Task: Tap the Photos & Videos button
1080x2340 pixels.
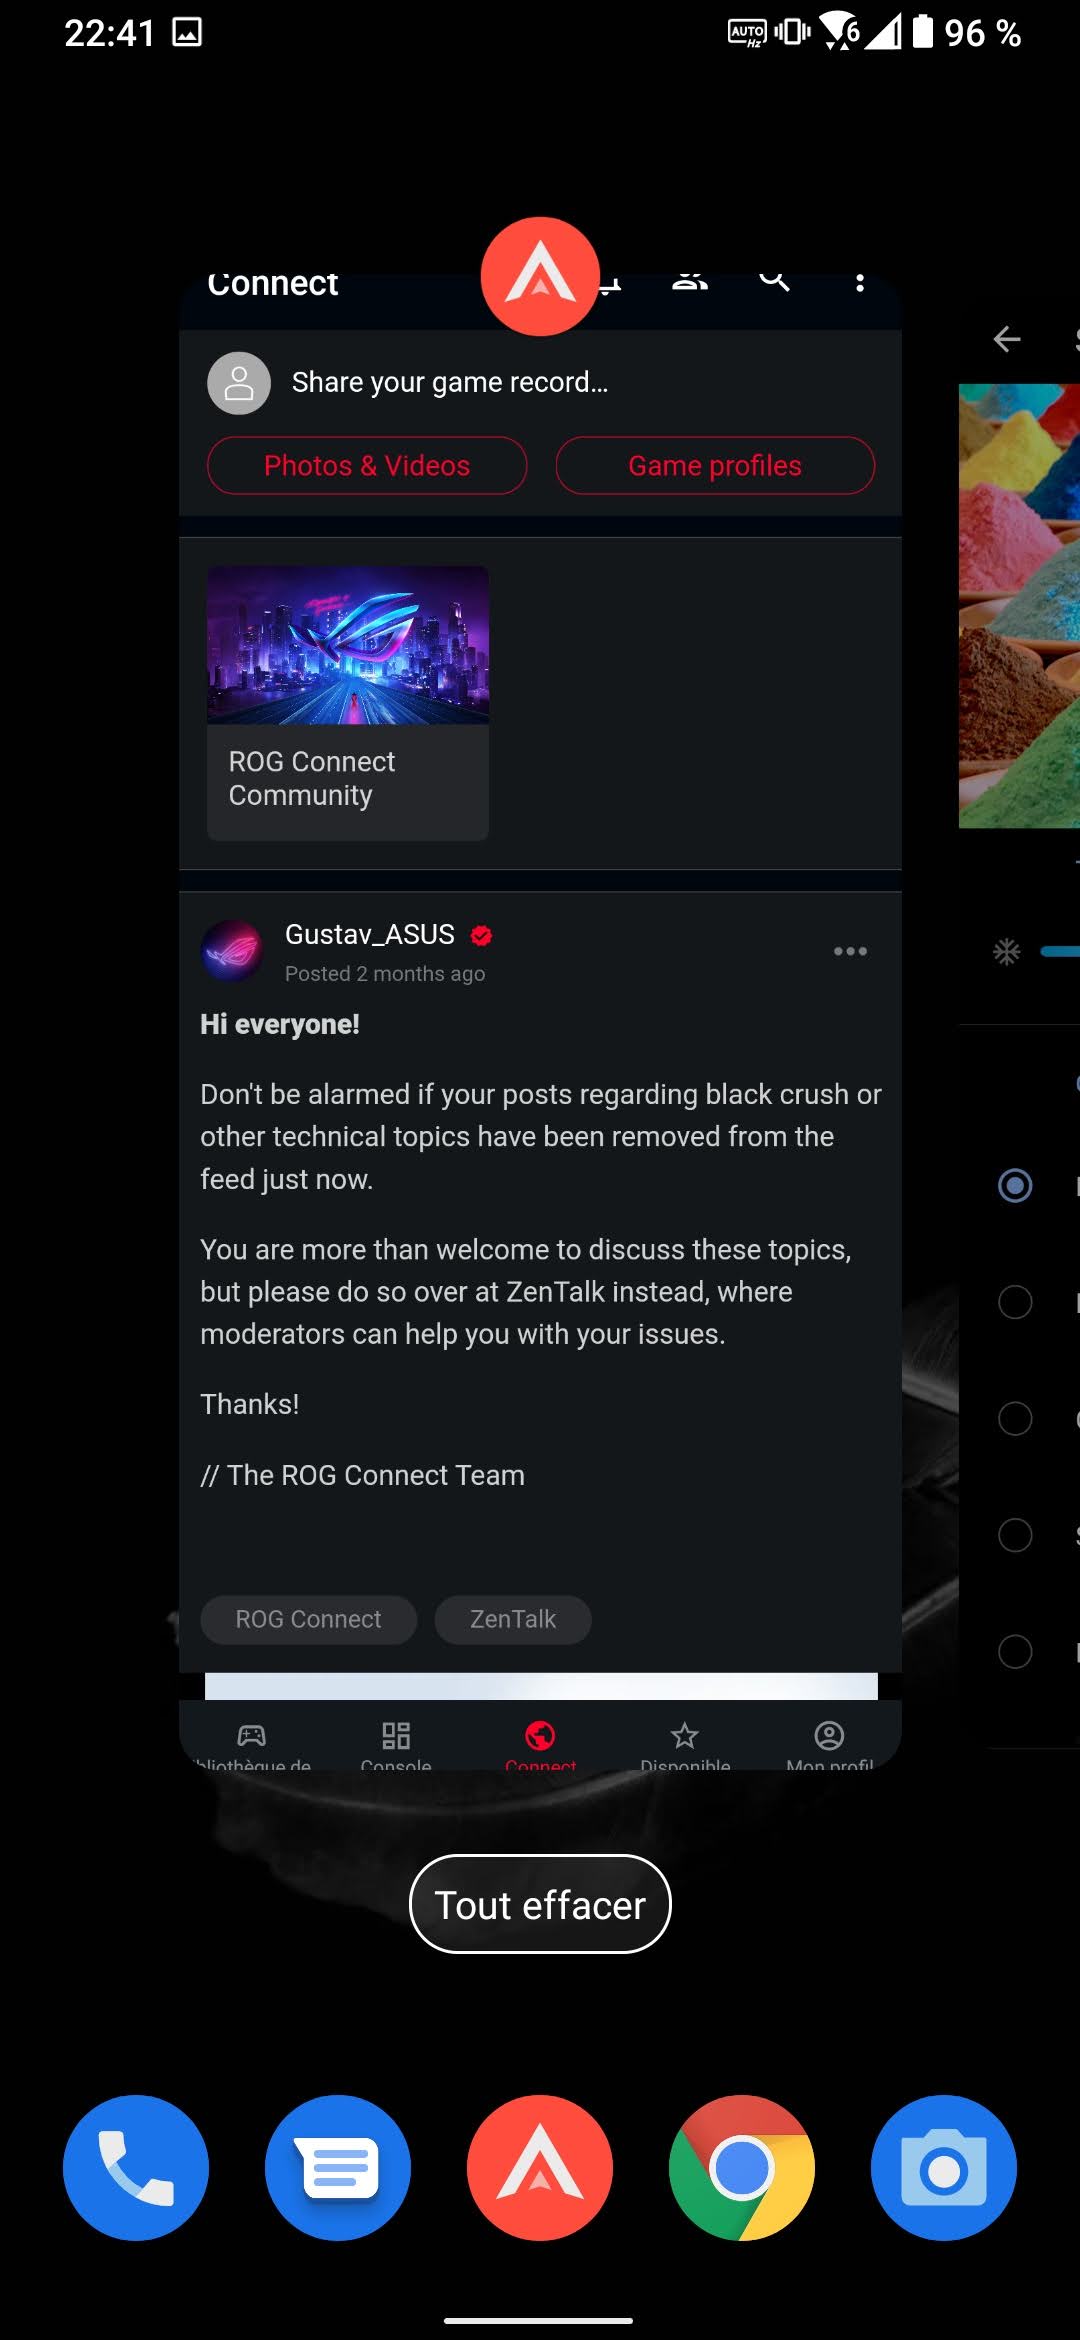Action: coord(367,466)
